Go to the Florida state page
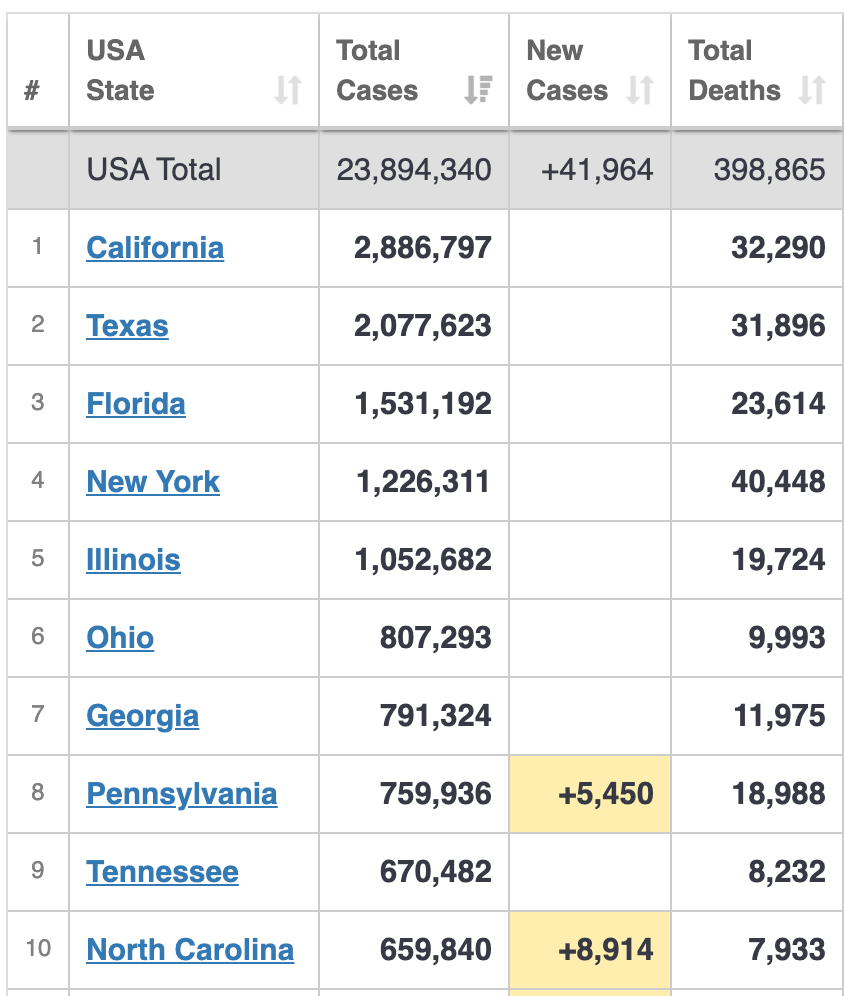This screenshot has width=844, height=996. coord(136,404)
